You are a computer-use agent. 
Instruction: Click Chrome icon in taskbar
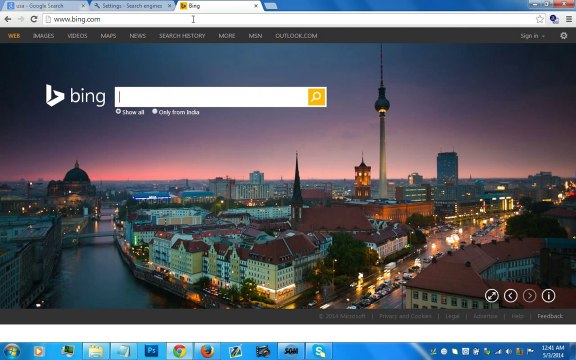coord(179,351)
